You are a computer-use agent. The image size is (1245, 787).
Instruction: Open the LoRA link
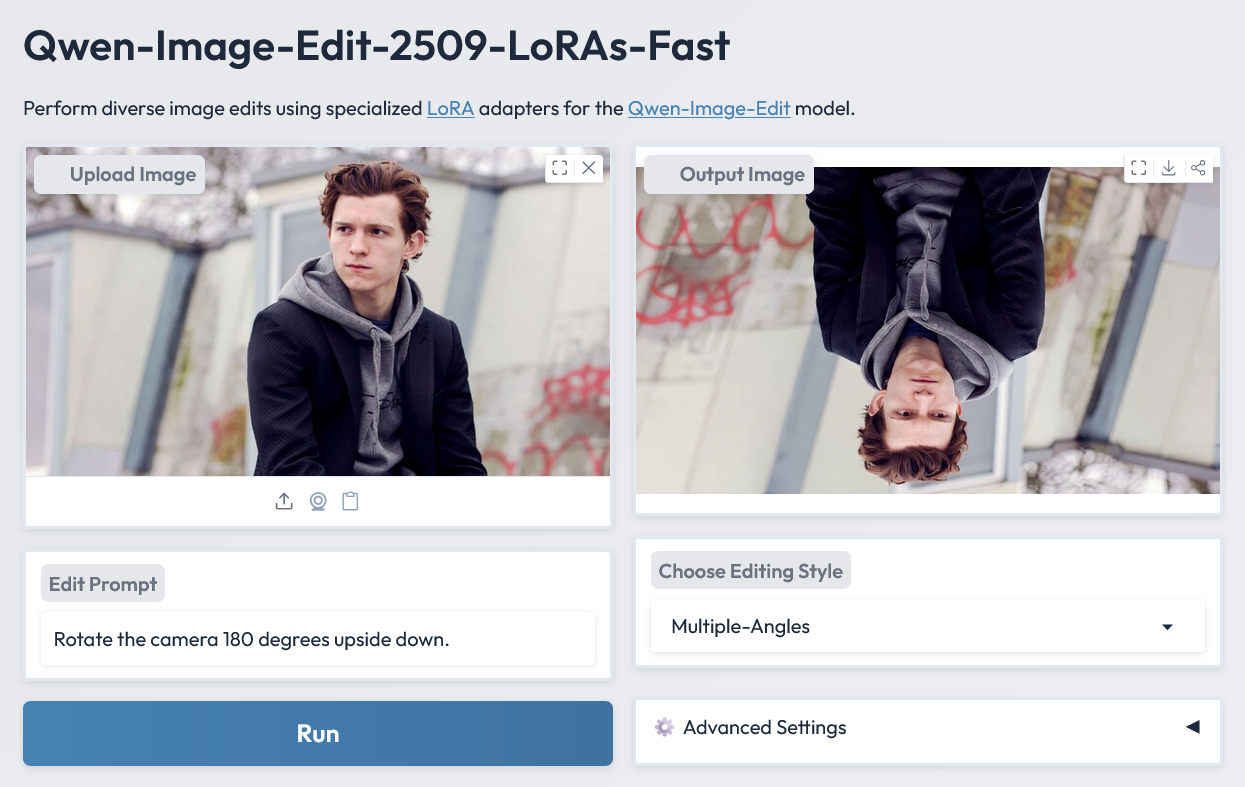click(x=450, y=108)
